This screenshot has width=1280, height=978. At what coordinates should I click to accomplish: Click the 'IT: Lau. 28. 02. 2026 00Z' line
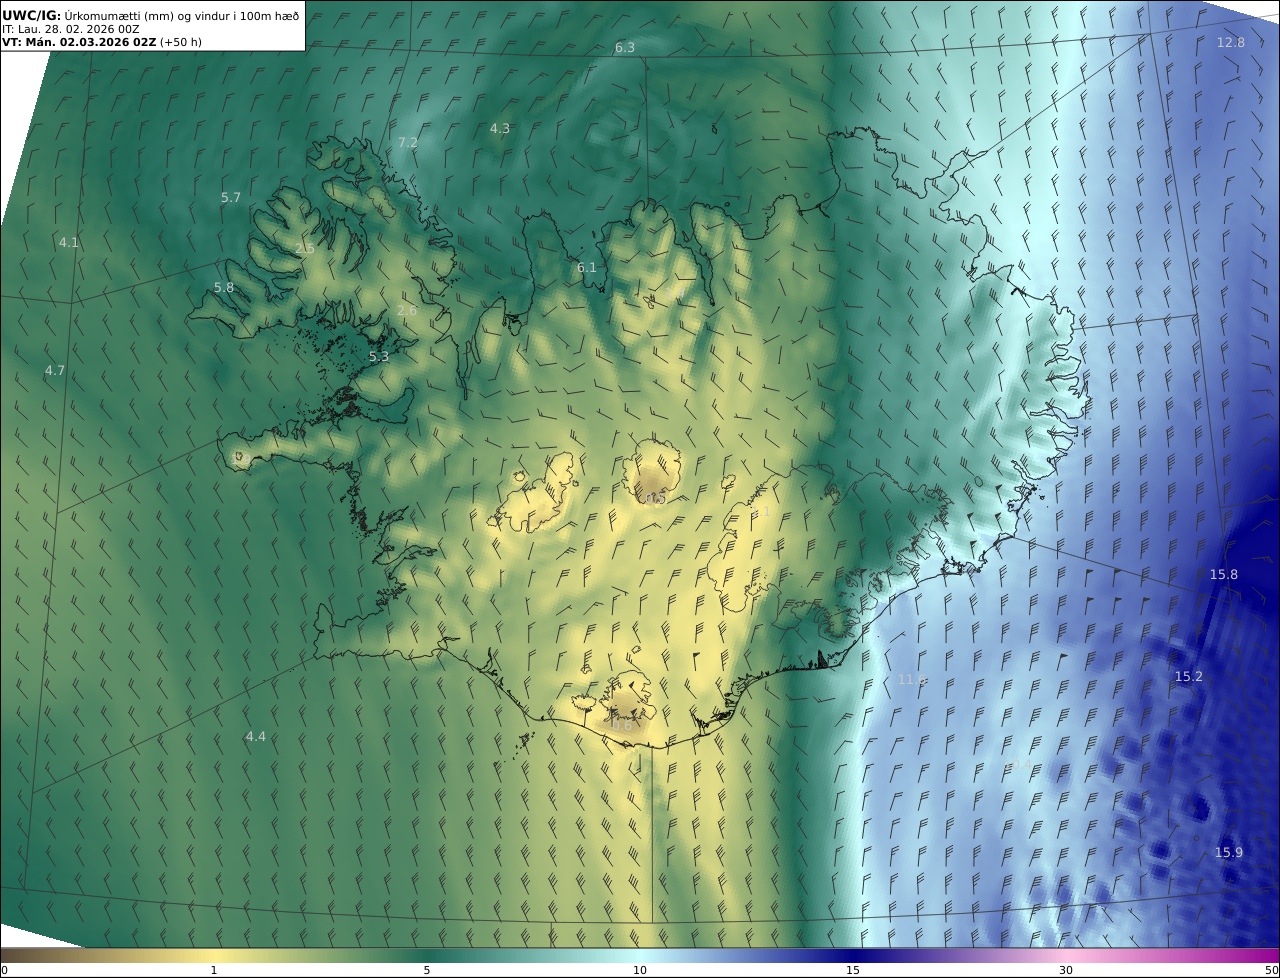tap(71, 29)
